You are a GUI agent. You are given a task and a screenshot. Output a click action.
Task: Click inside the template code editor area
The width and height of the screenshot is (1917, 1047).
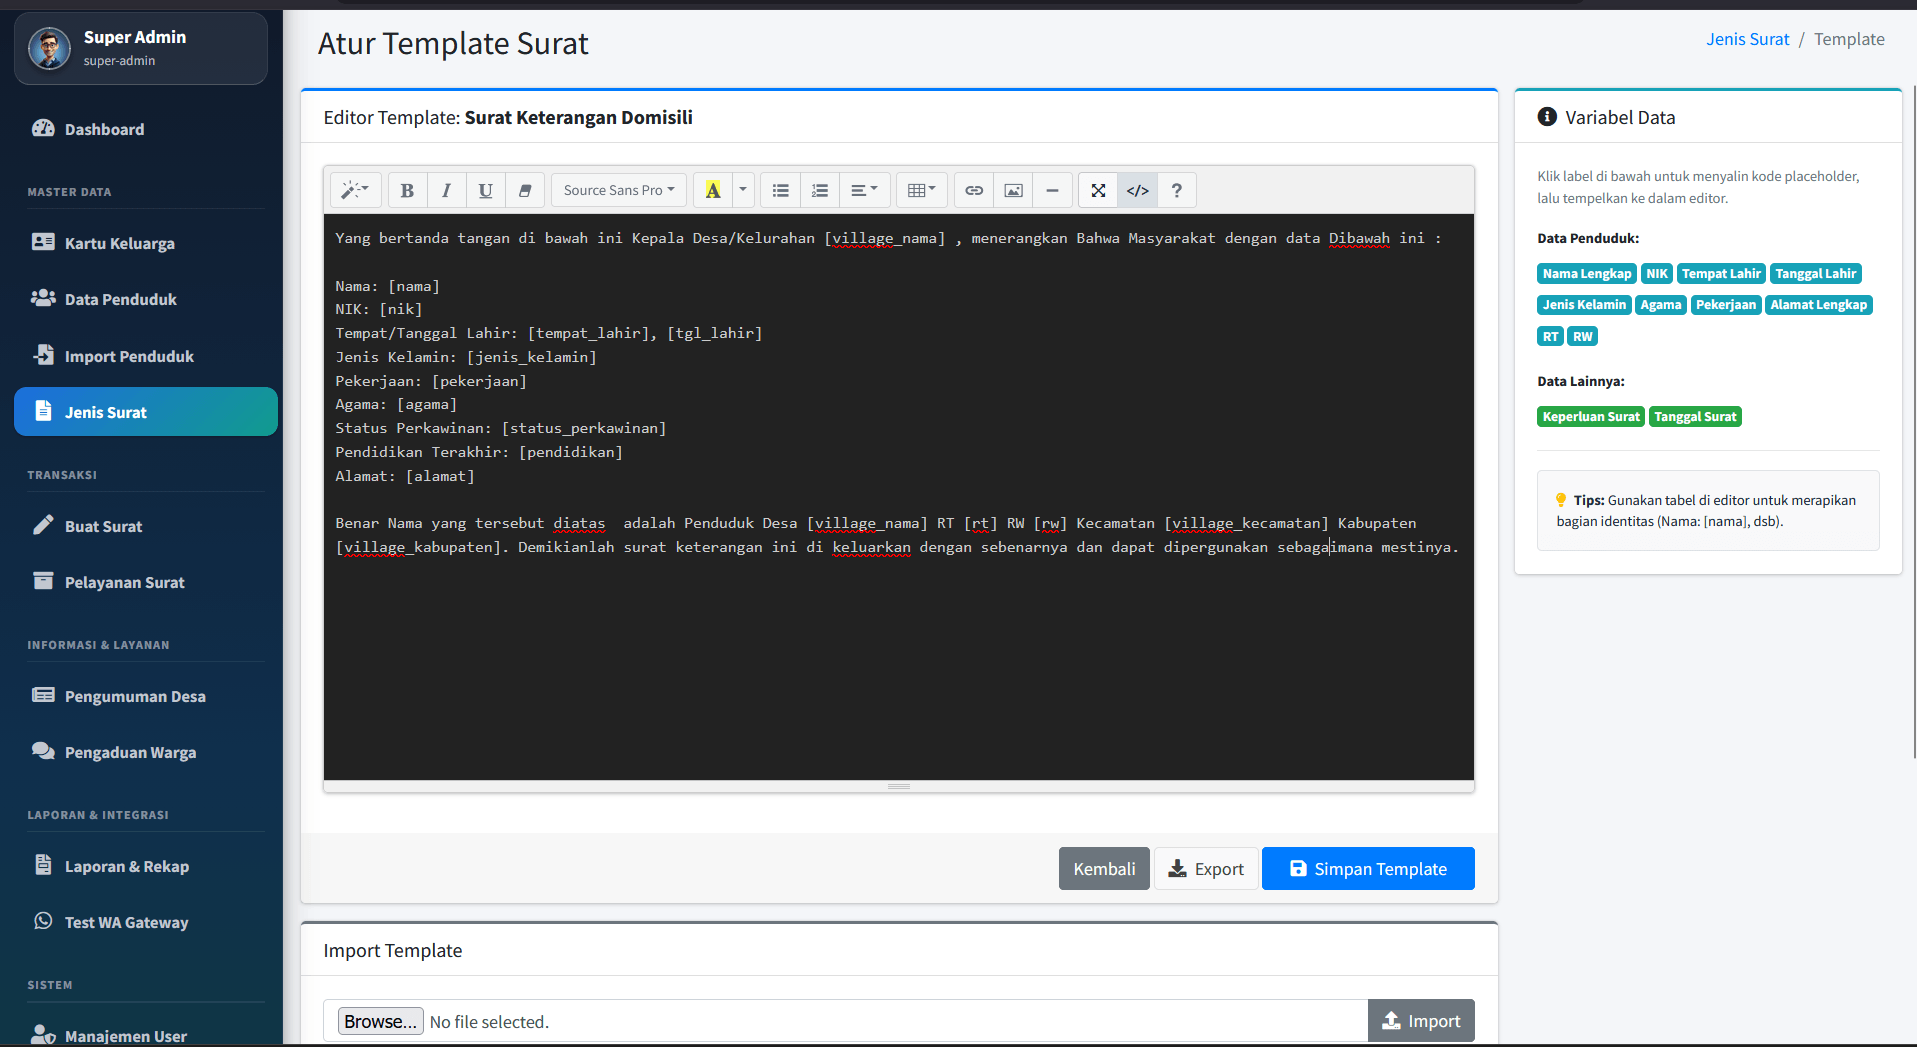pos(899,497)
